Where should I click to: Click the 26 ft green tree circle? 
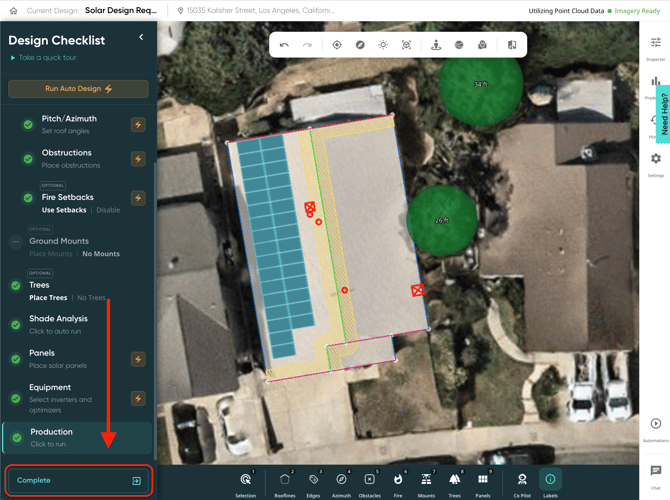441,219
